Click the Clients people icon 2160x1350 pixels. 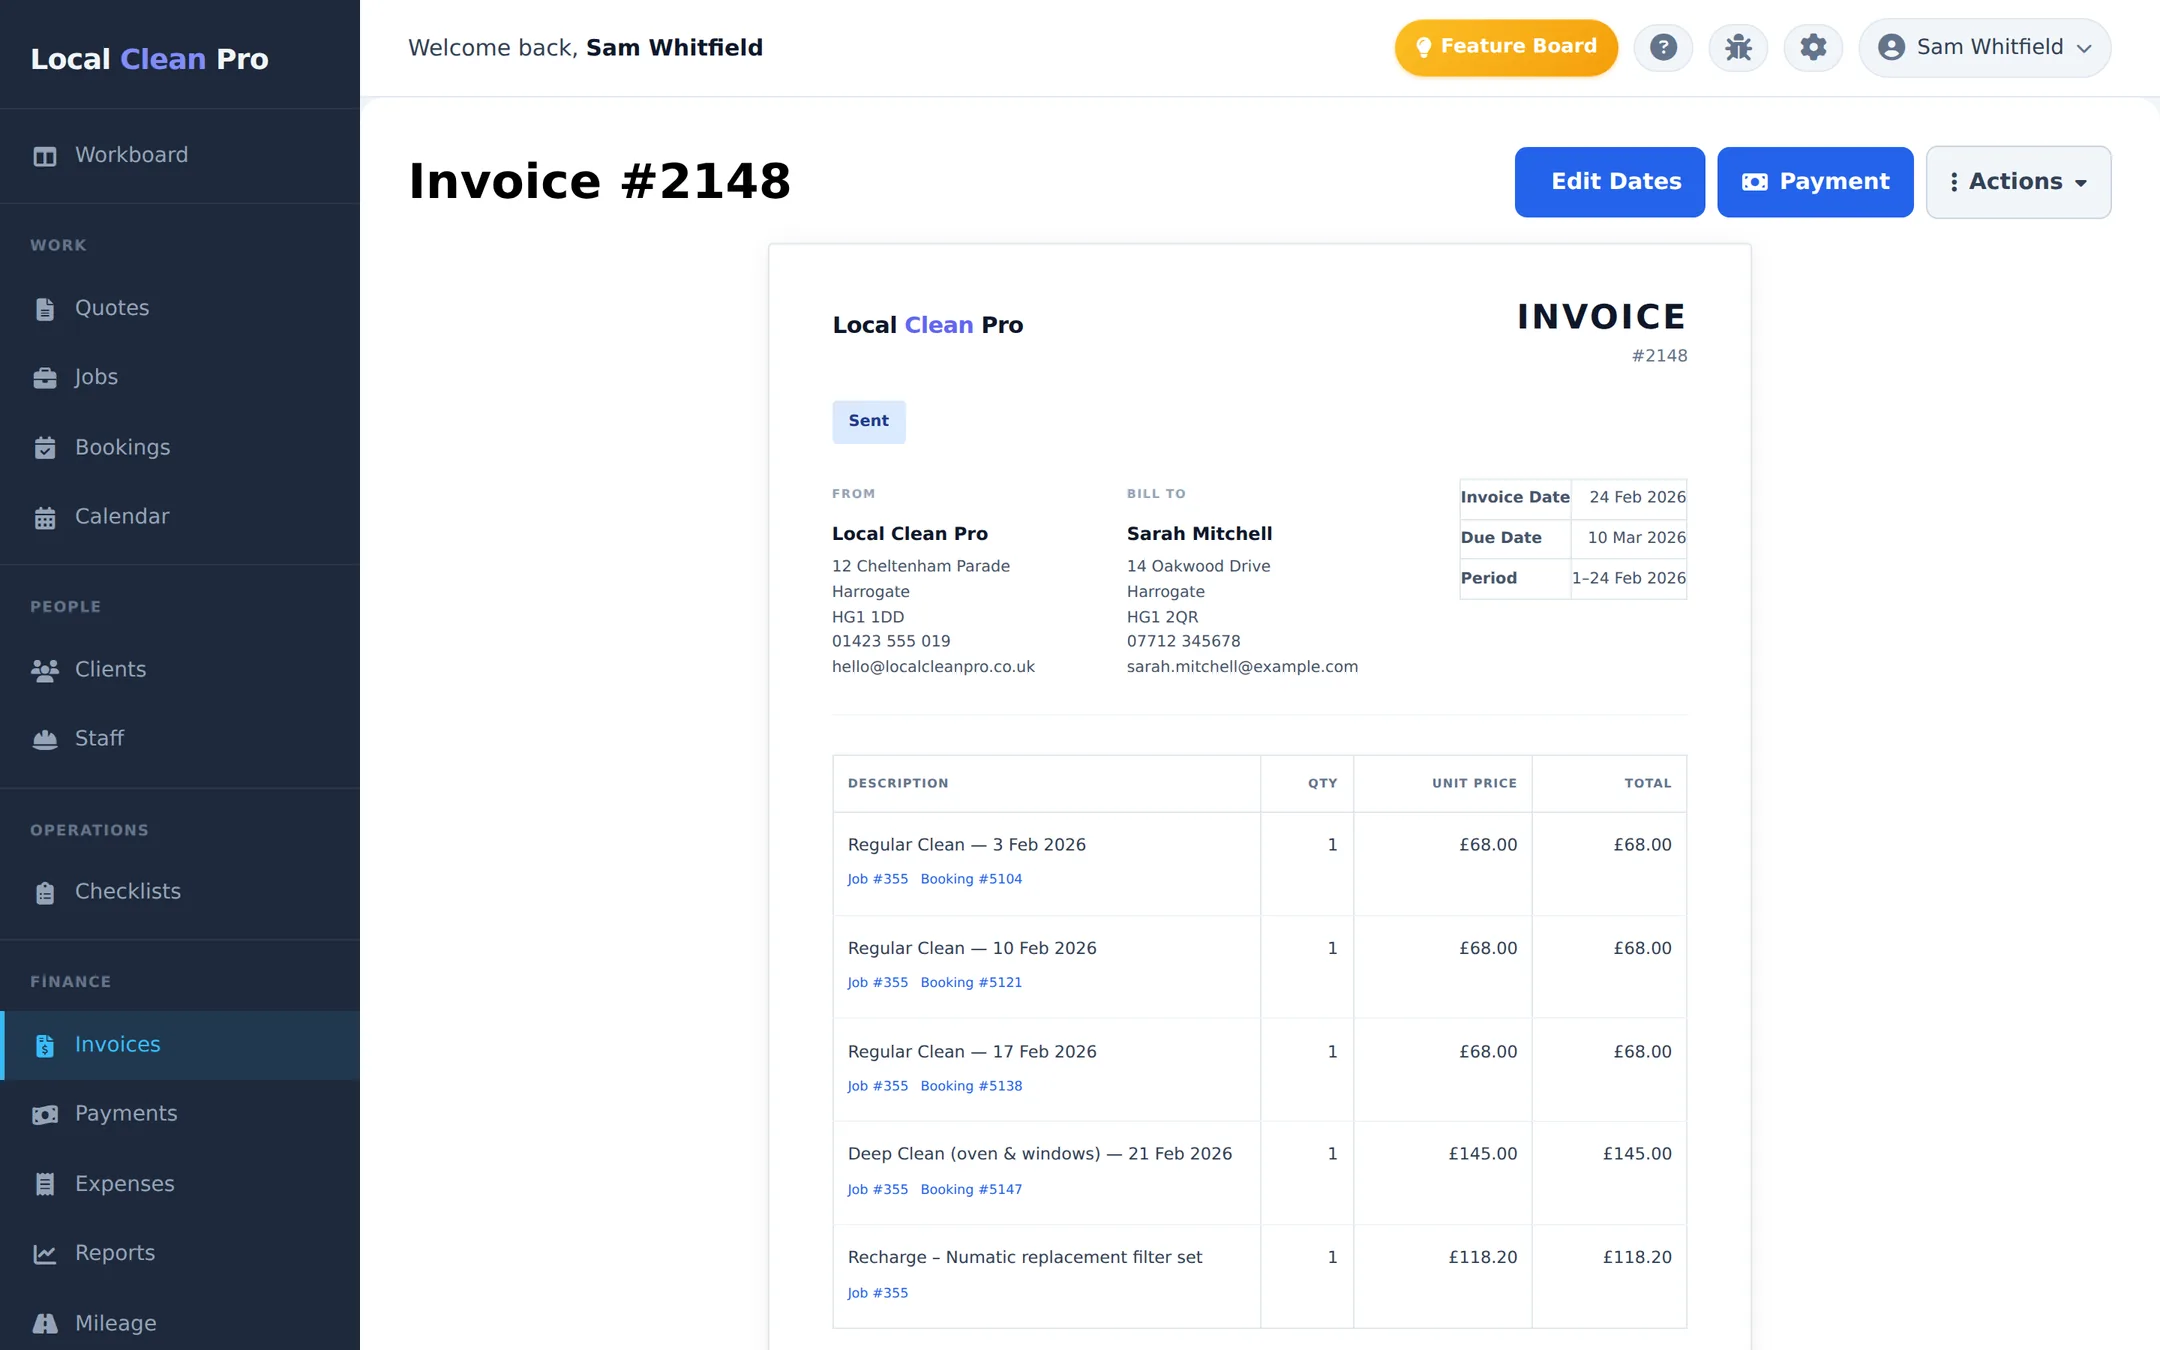45,670
